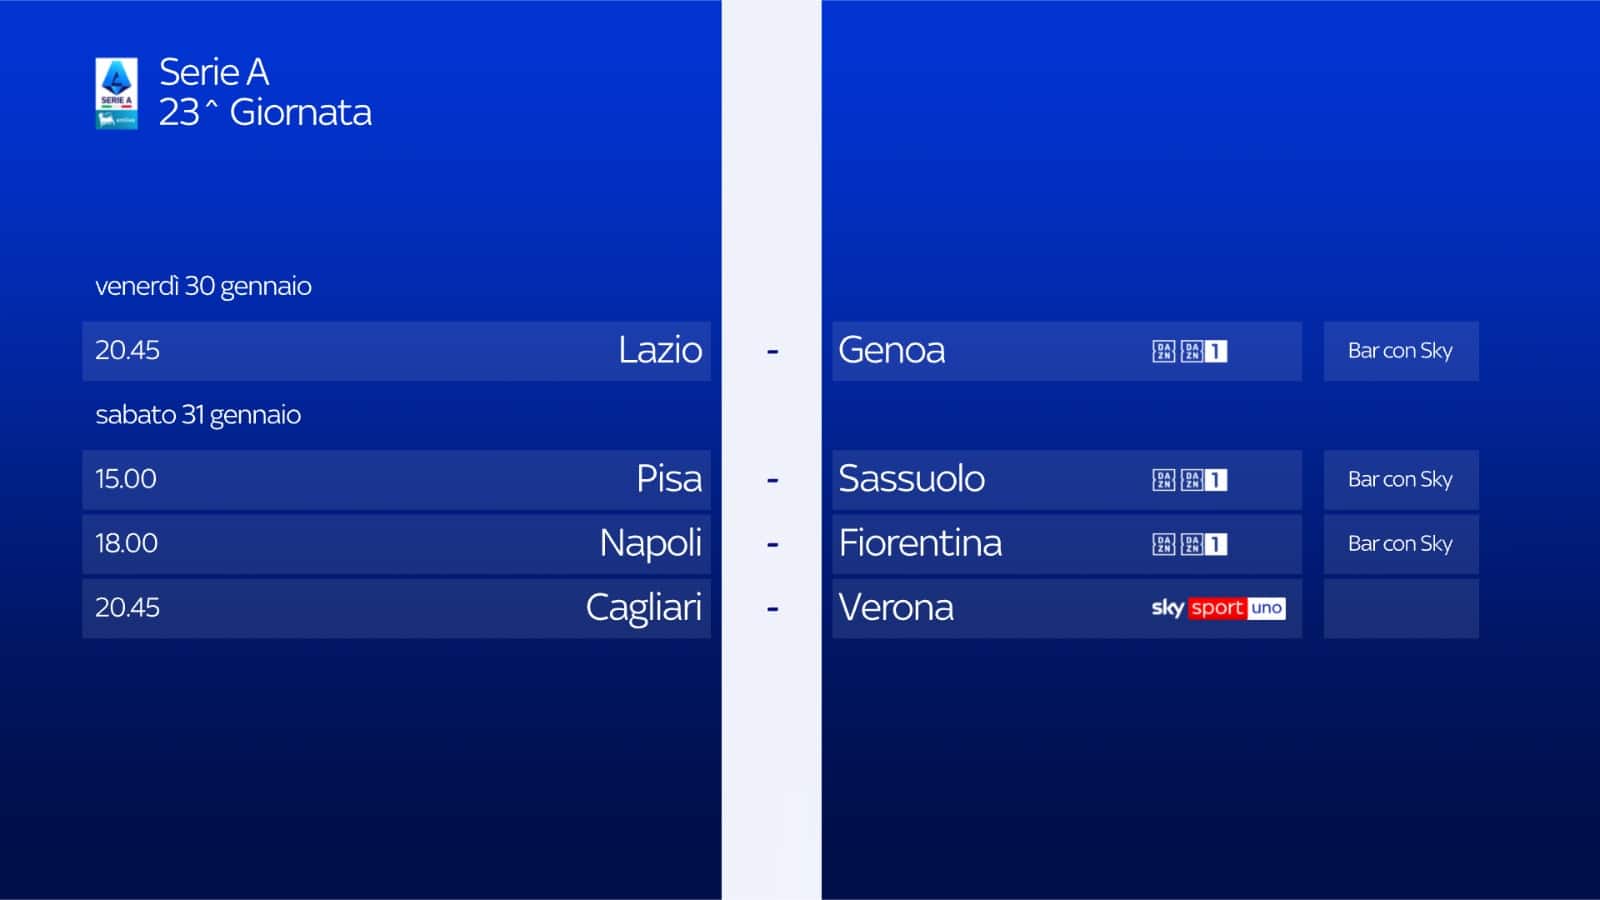Select the Fiorentina team name
The image size is (1600, 900).
tap(920, 544)
